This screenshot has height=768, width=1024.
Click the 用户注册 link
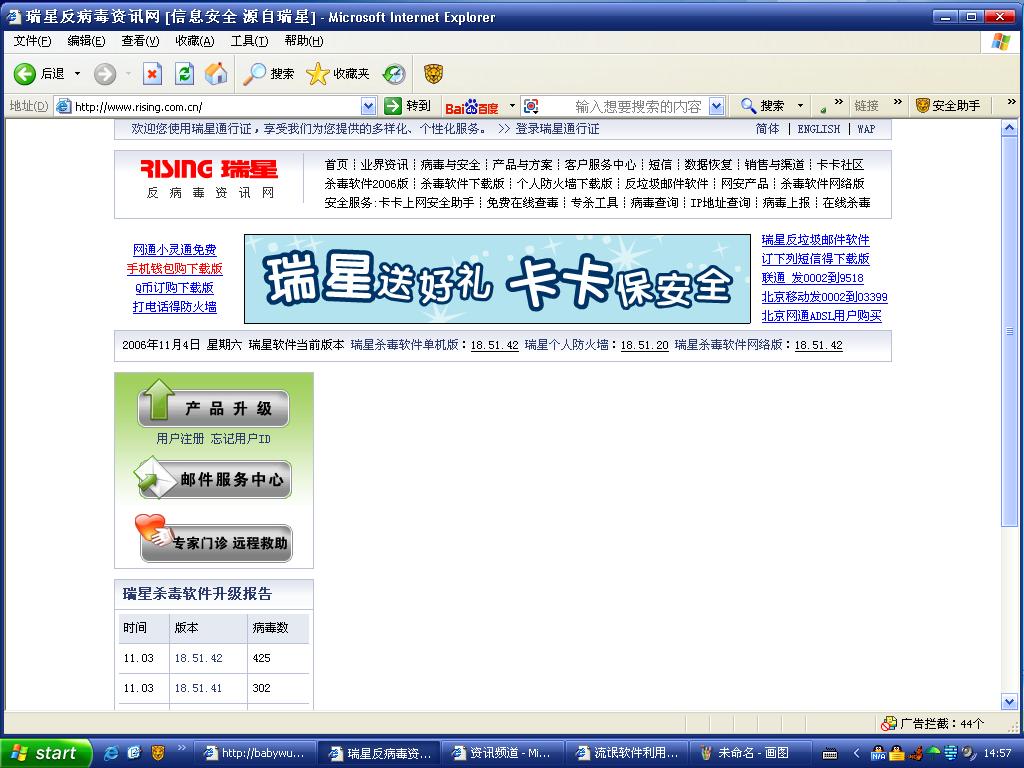(180, 439)
